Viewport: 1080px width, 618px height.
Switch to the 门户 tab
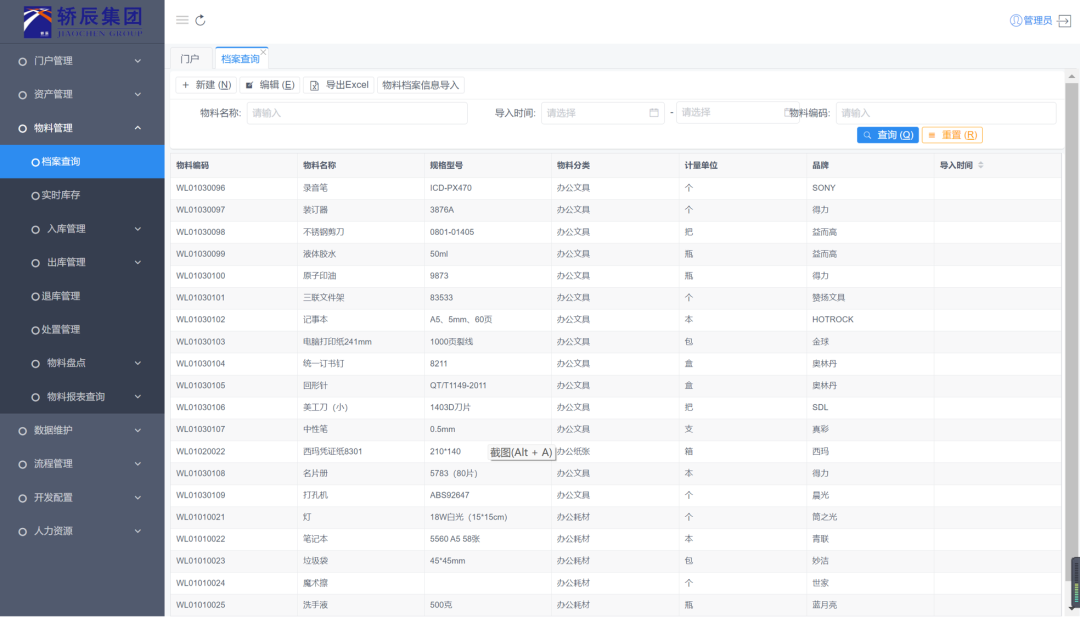click(x=190, y=59)
